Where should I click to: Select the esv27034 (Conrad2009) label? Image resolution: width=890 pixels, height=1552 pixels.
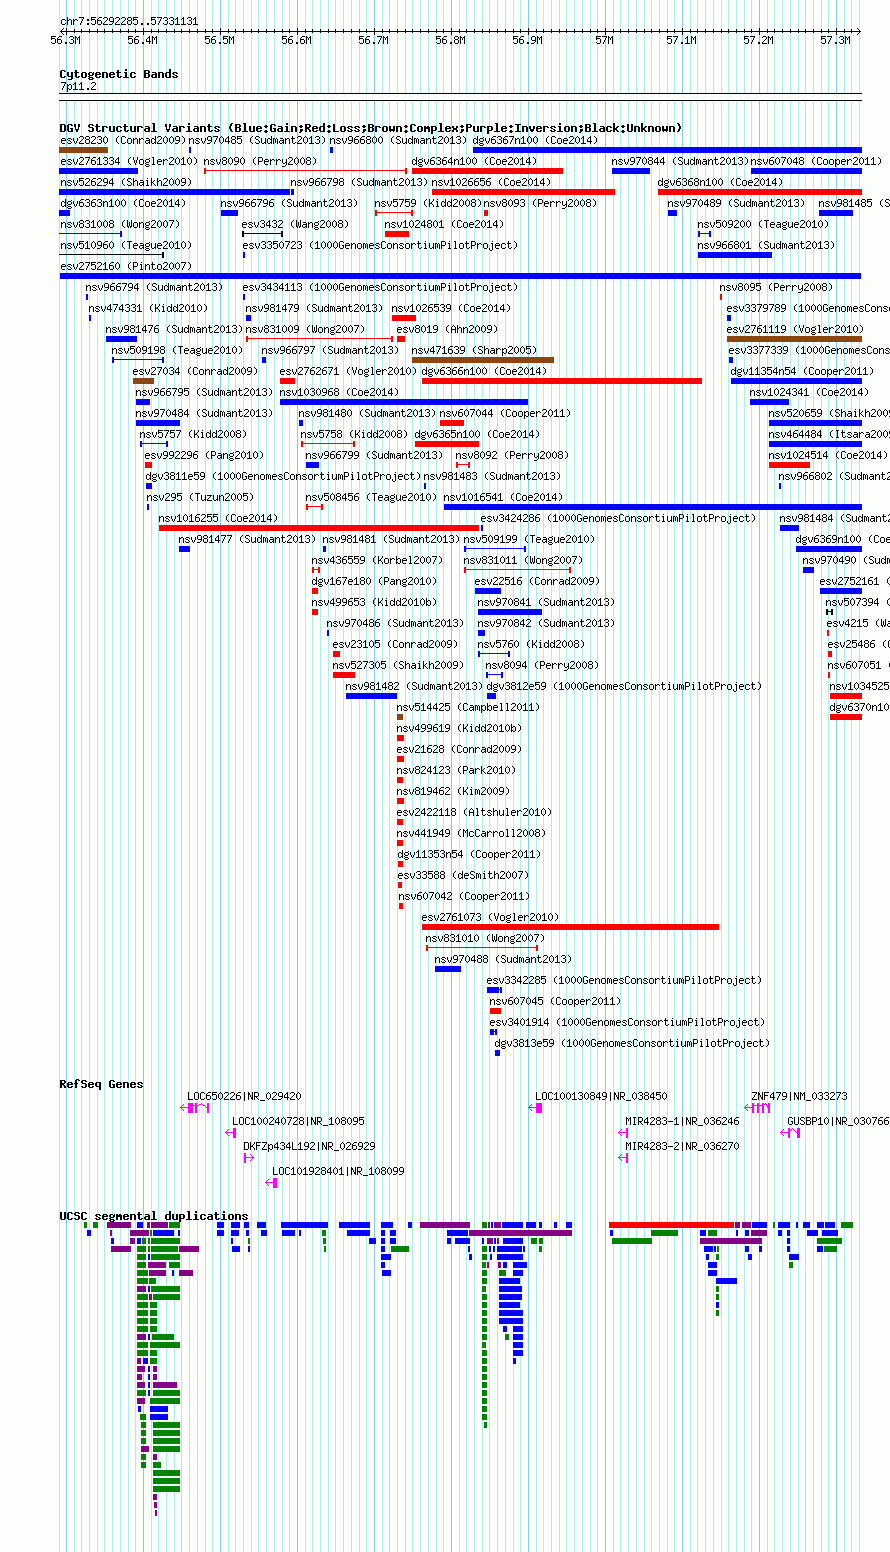195,371
